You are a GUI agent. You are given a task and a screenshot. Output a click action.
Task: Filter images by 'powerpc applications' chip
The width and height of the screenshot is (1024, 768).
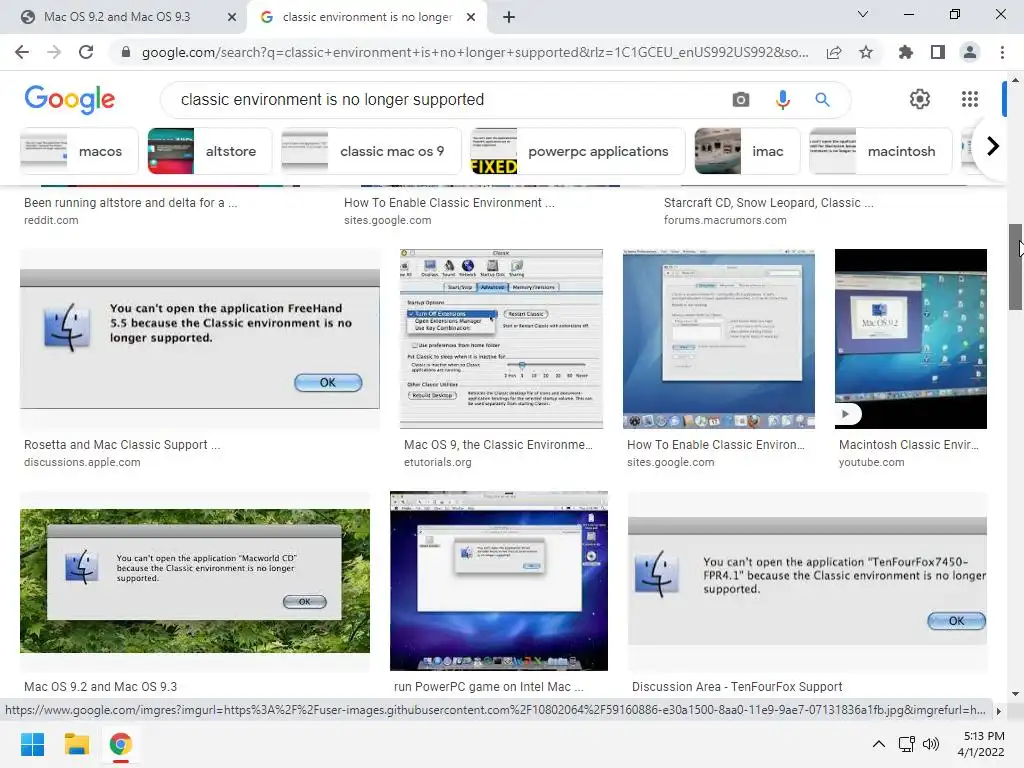coord(577,151)
